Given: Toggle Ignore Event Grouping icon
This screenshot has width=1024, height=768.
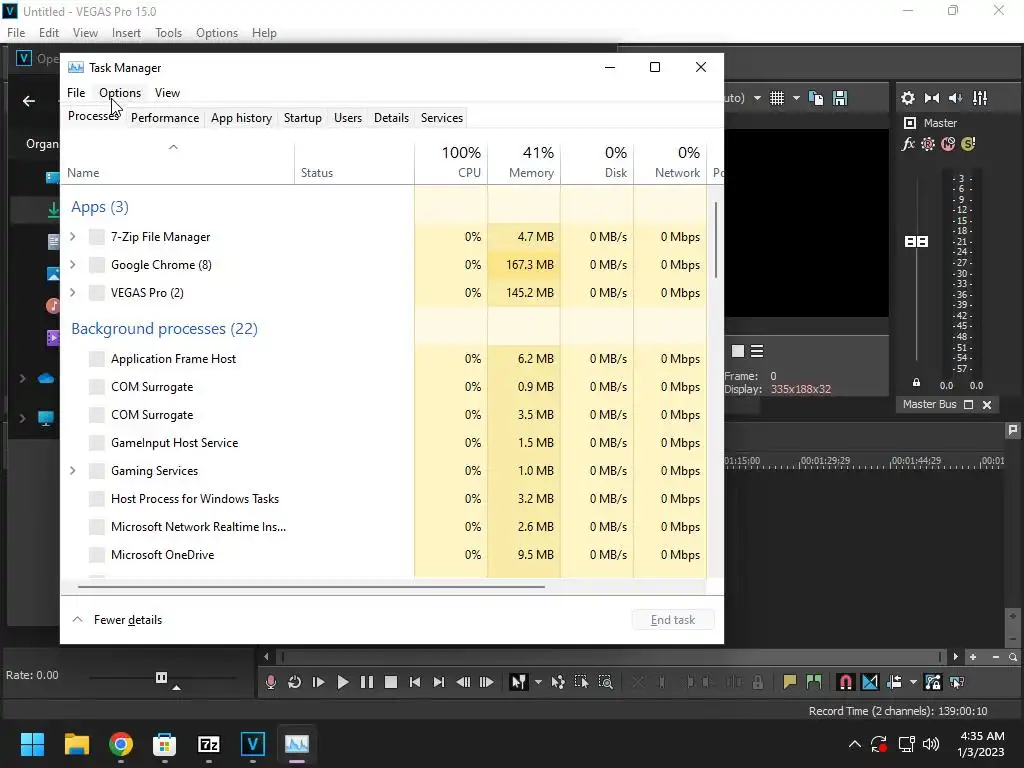Looking at the screenshot, I should click(957, 682).
